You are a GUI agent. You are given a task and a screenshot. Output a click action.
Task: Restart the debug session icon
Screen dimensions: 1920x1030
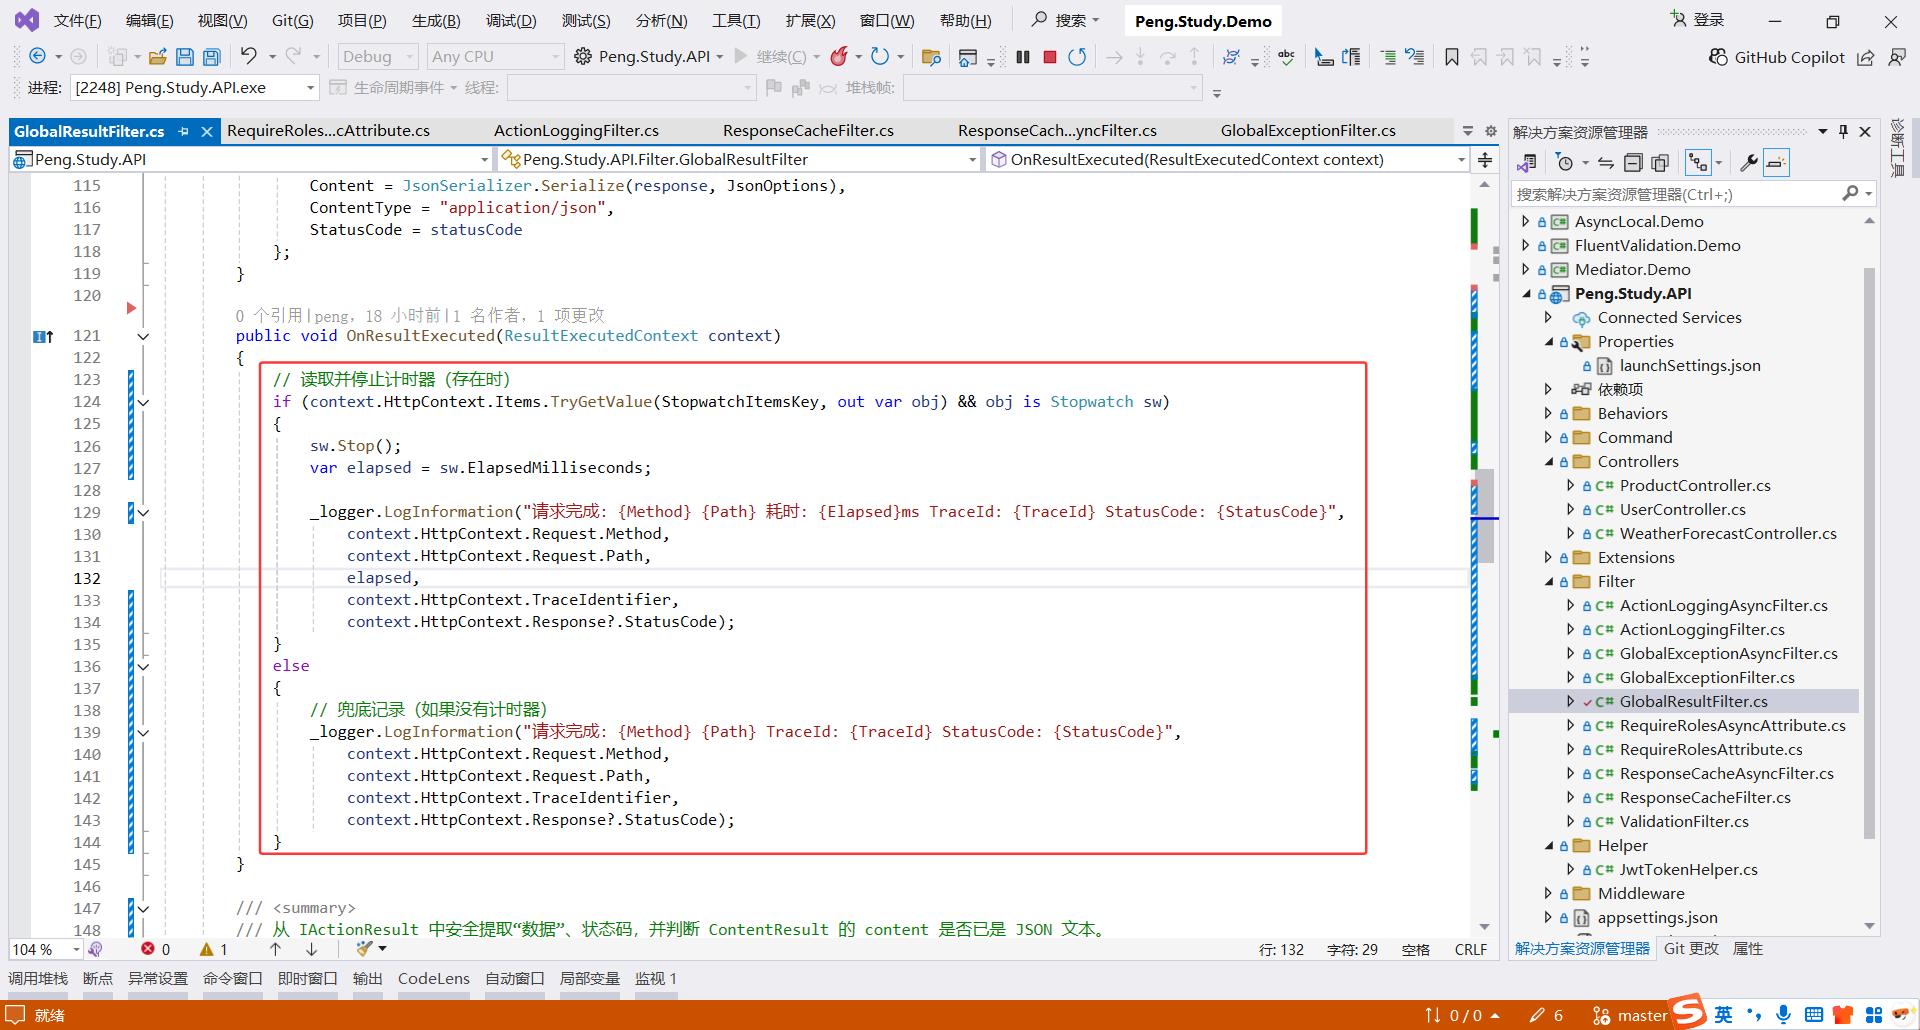pyautogui.click(x=1077, y=57)
